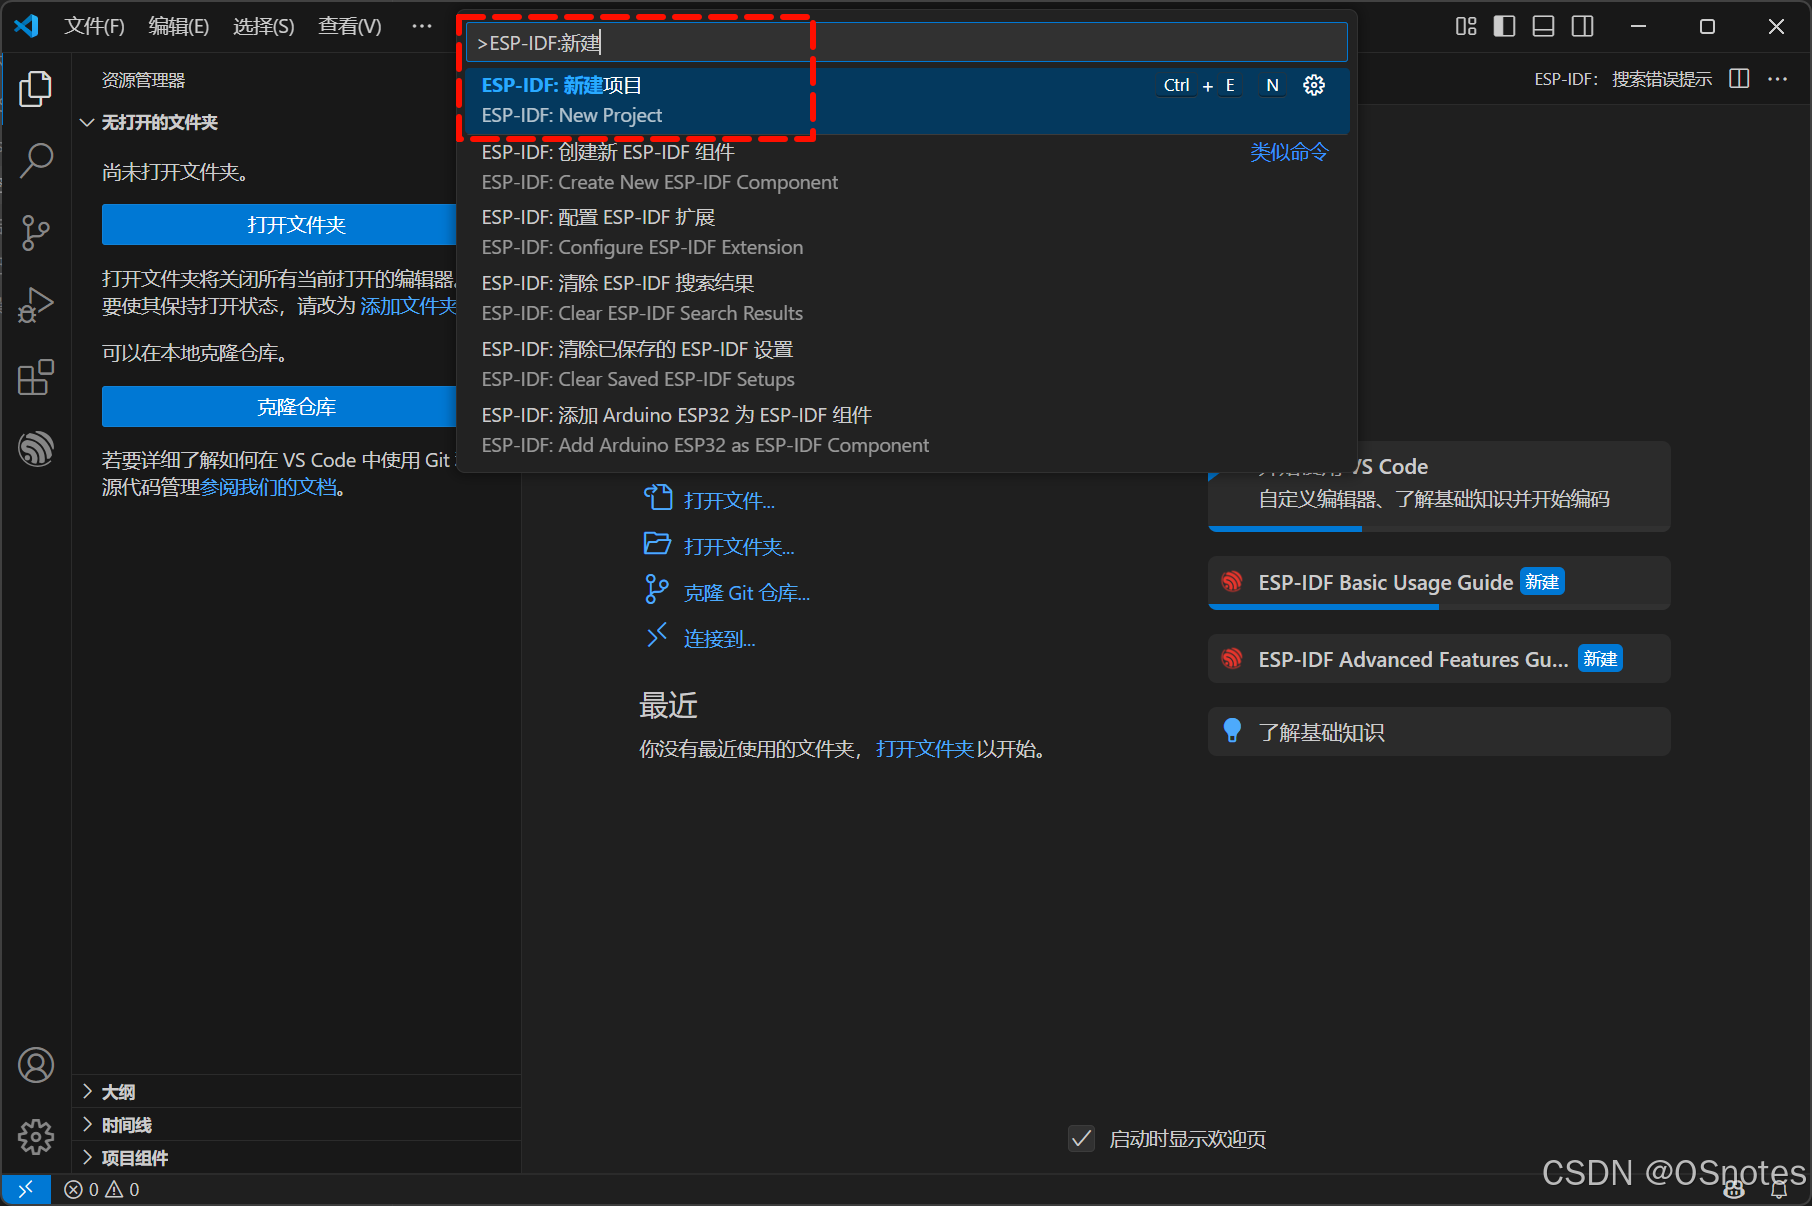Expand the 项目组件 section
The height and width of the screenshot is (1206, 1812).
coord(134,1158)
